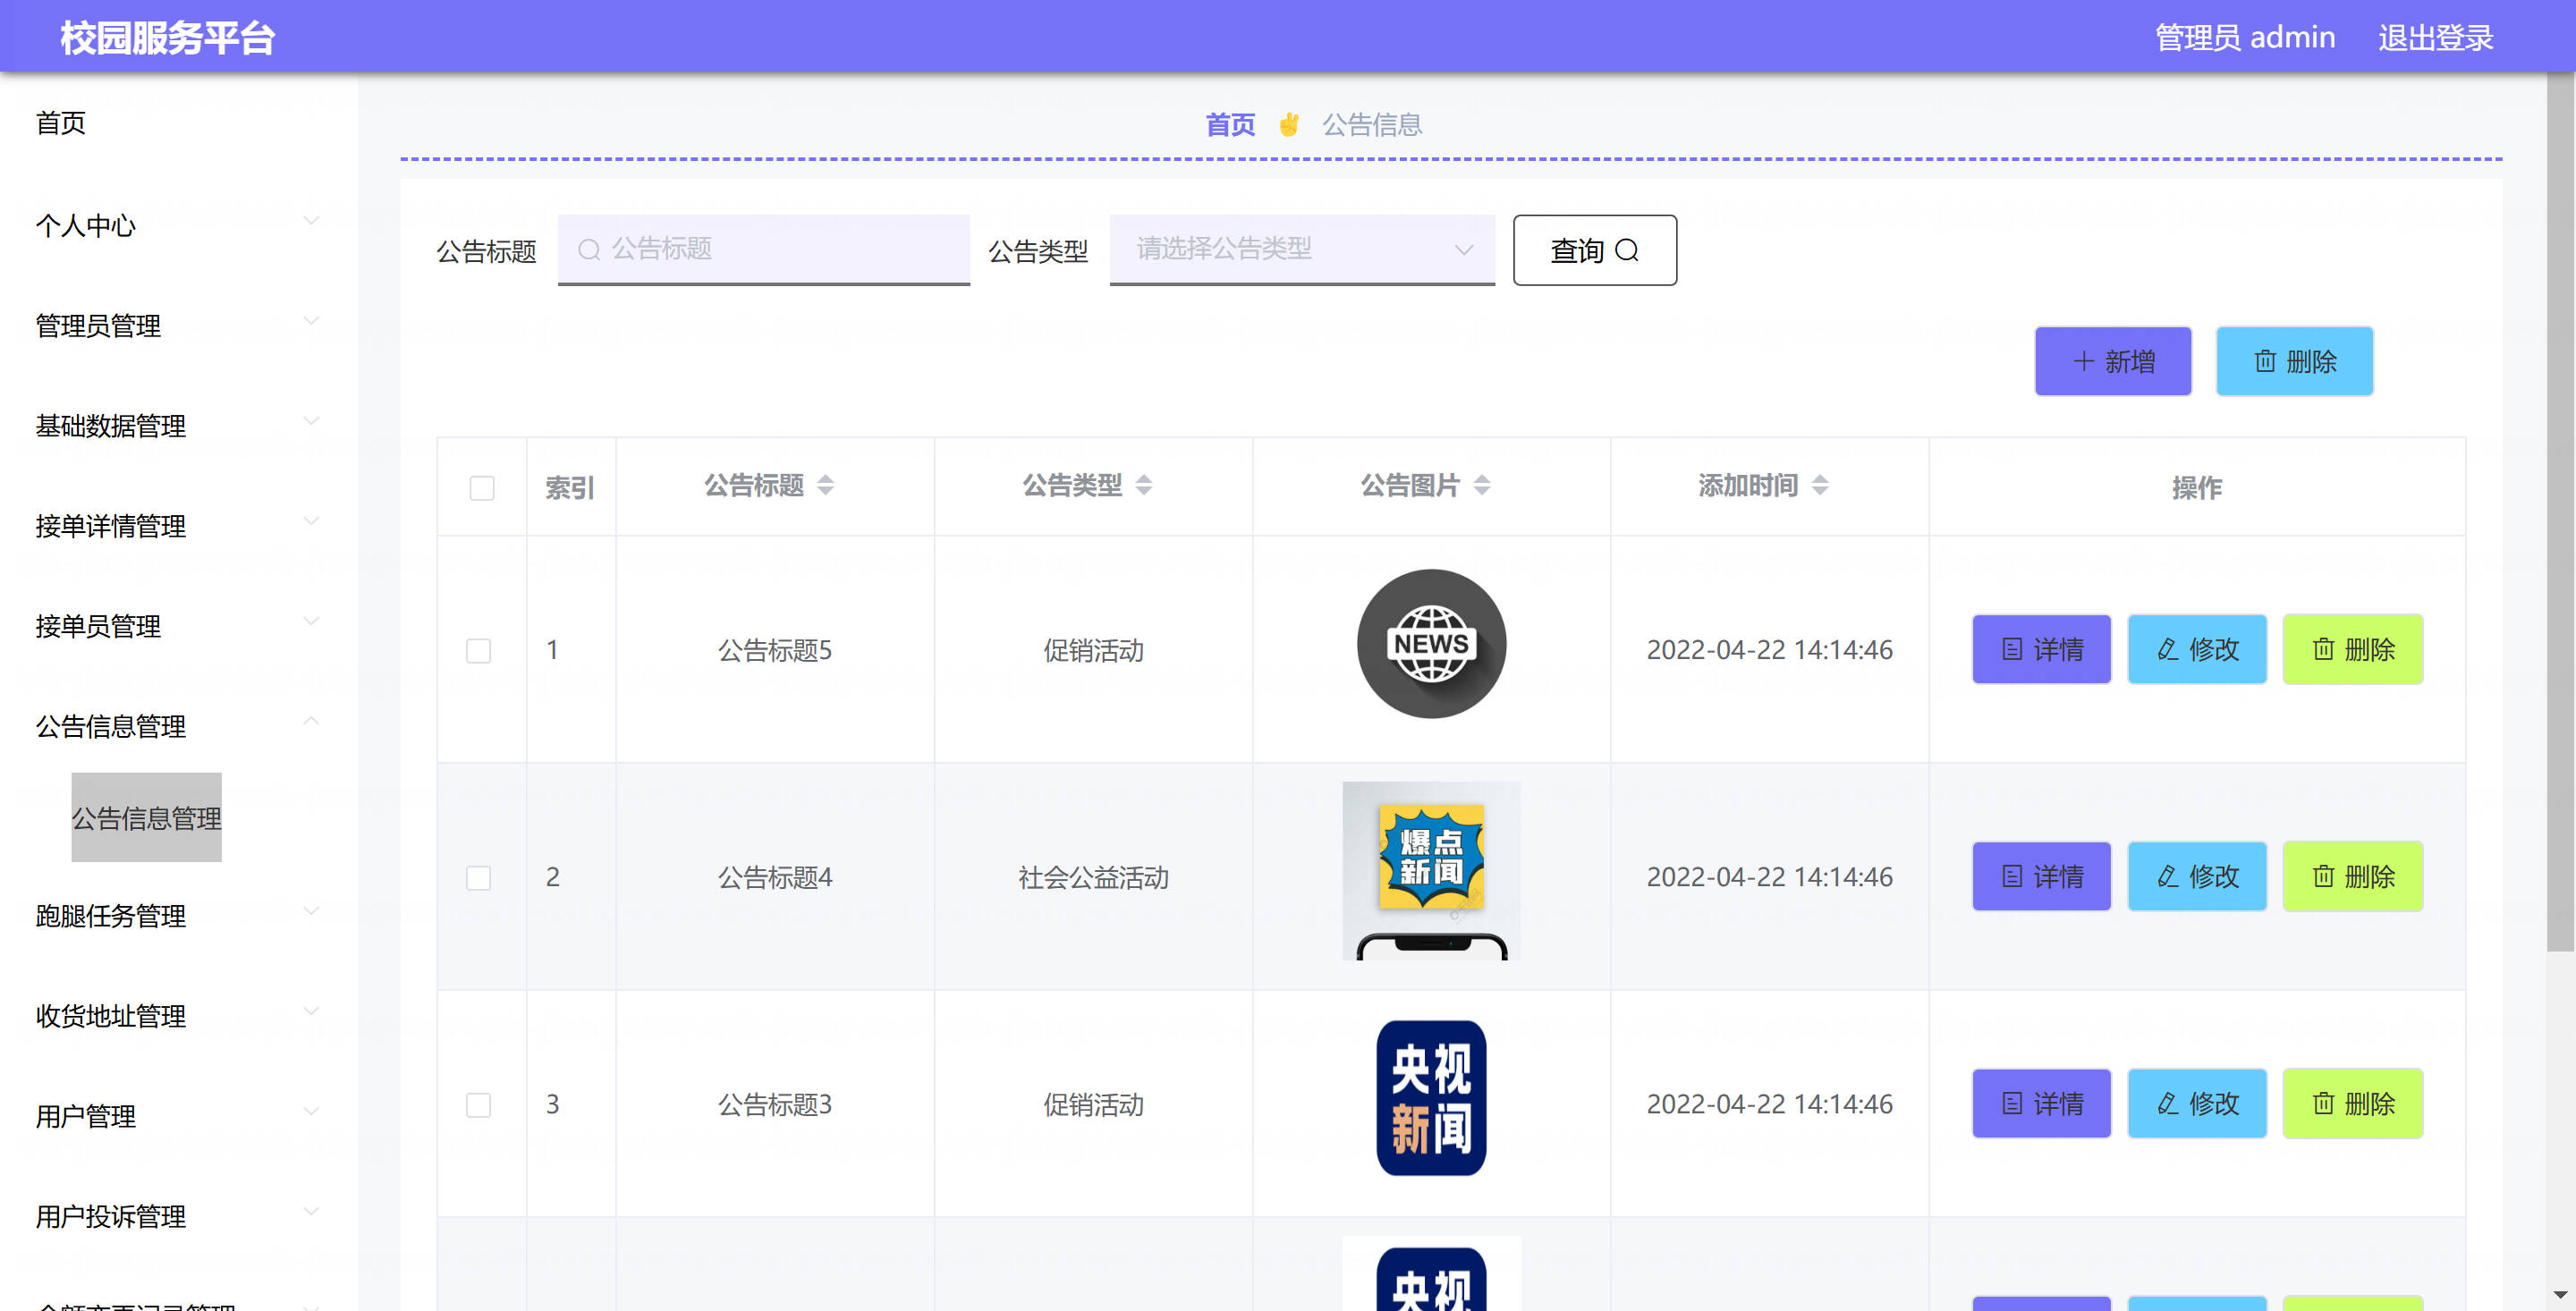The image size is (2576, 1311).
Task: Open the NEWS globe image in row 1
Action: click(1431, 644)
